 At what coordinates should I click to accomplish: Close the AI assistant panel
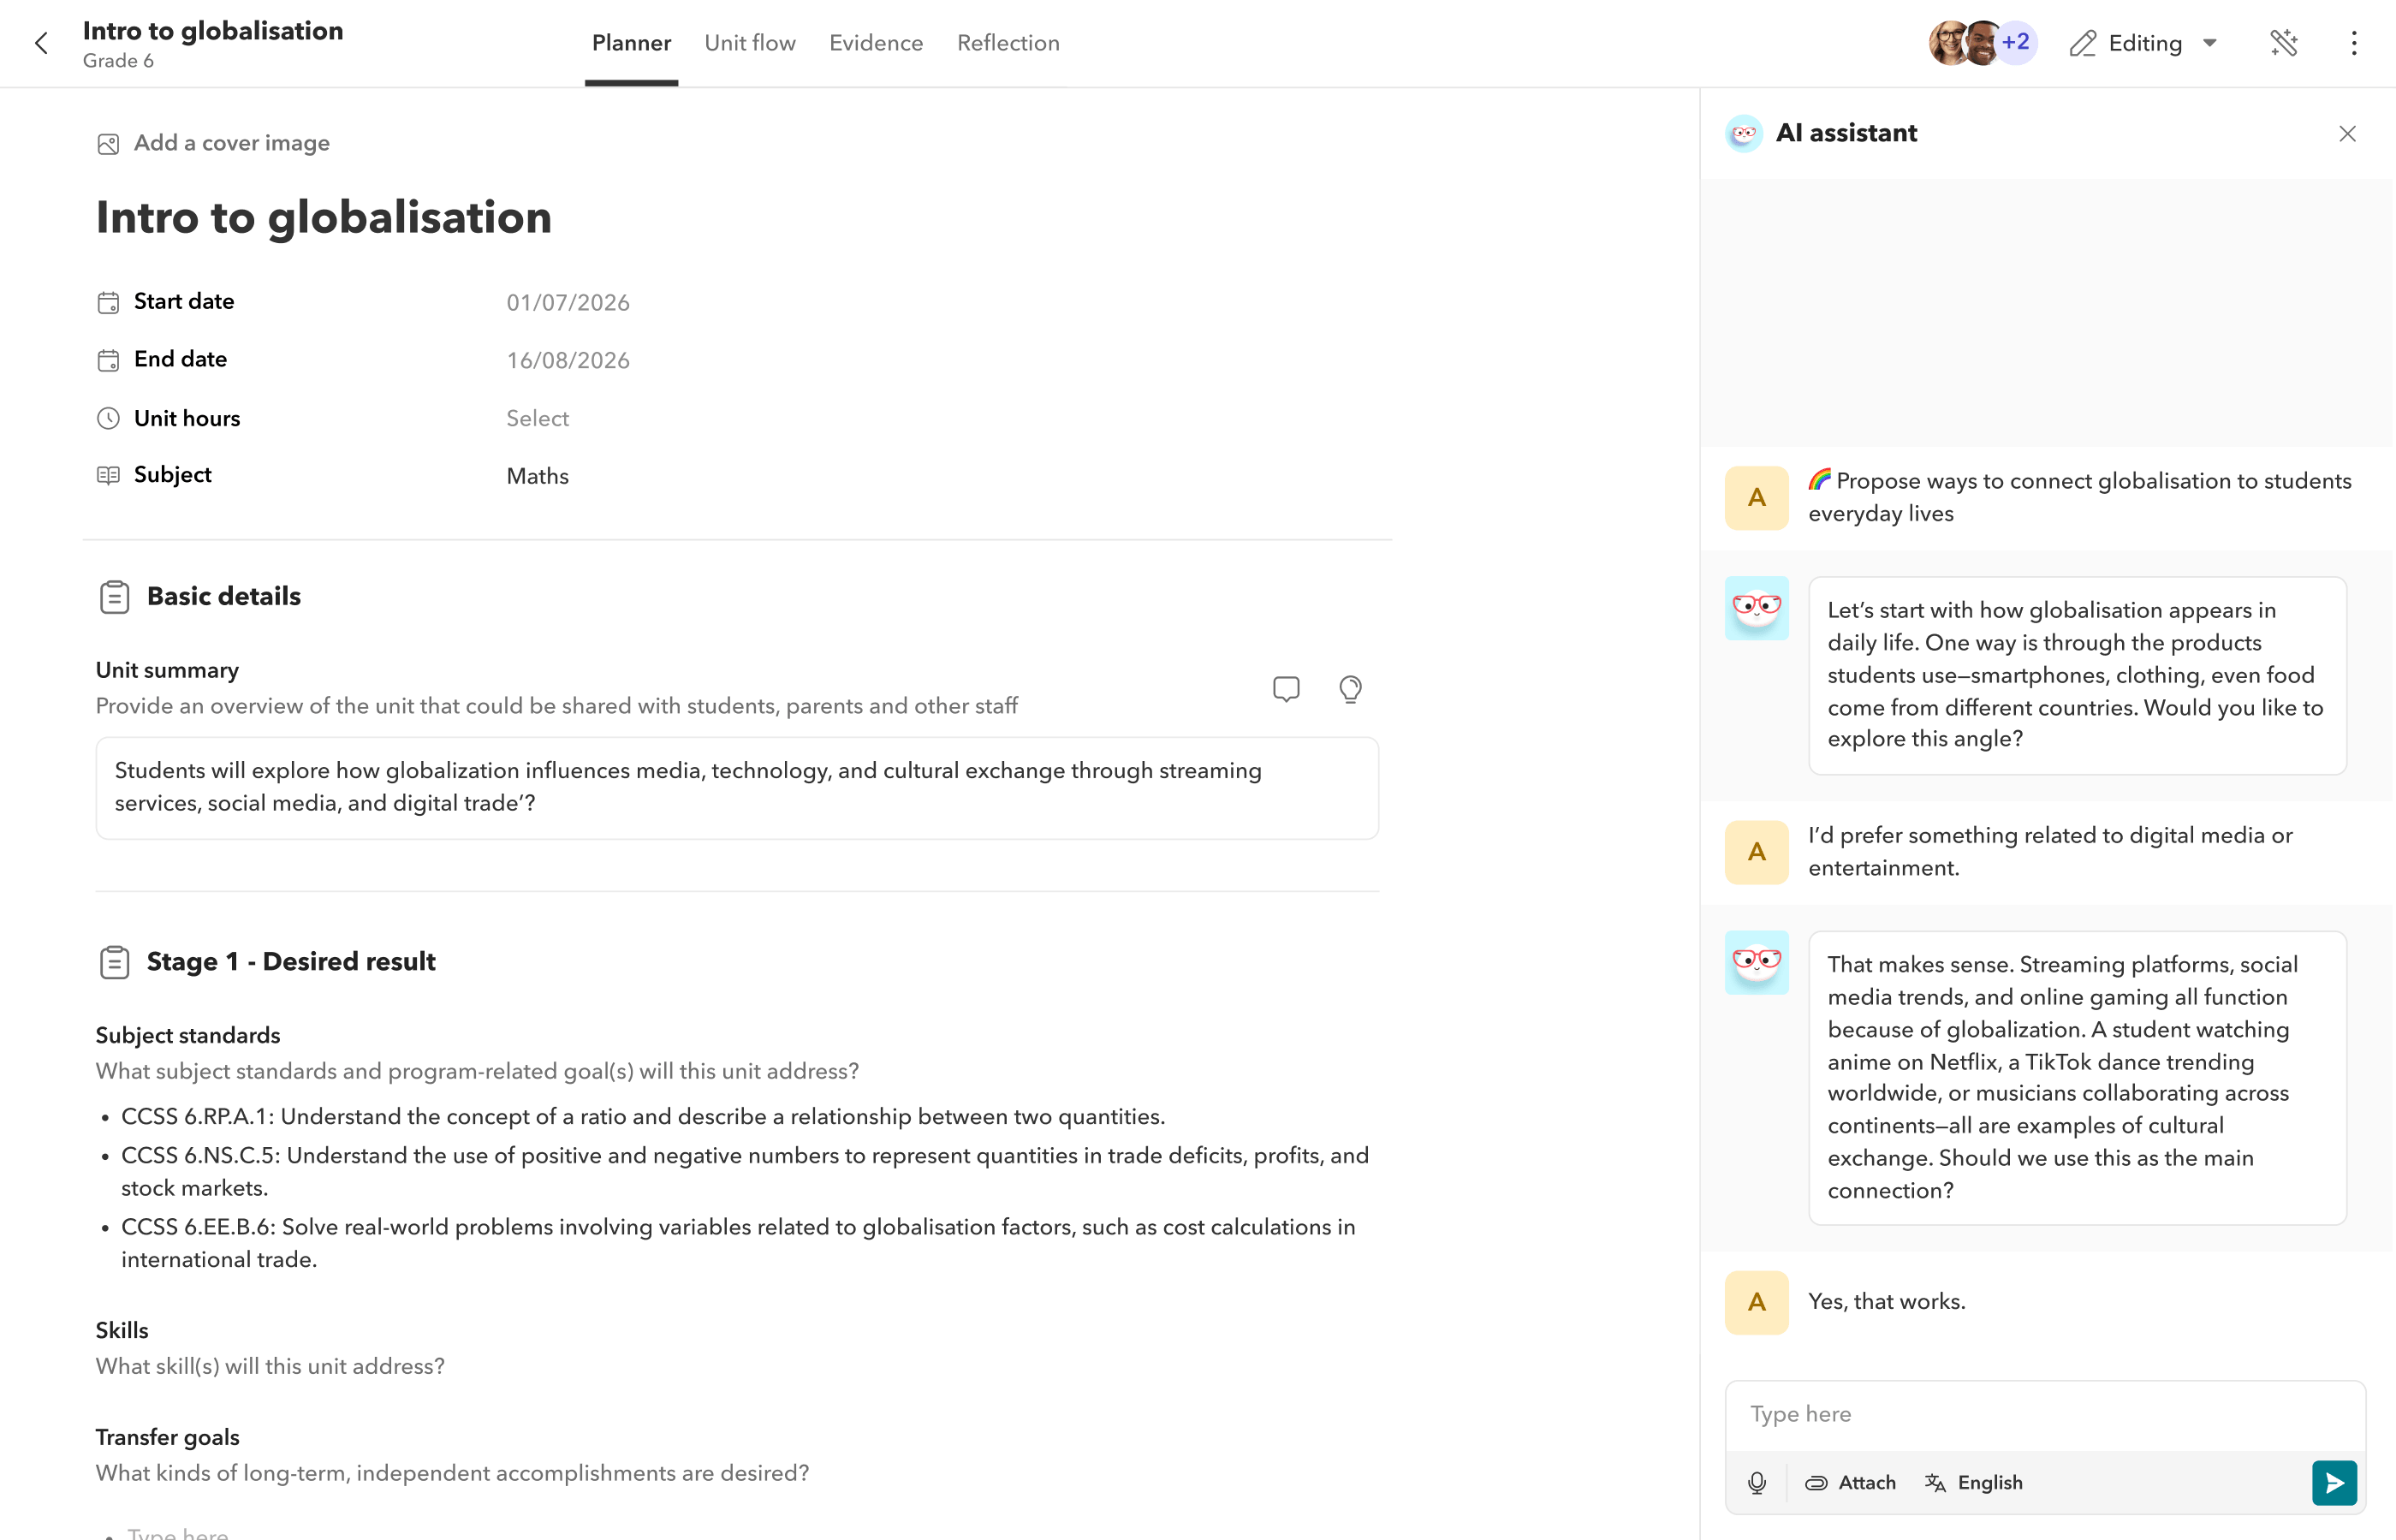(x=2348, y=133)
